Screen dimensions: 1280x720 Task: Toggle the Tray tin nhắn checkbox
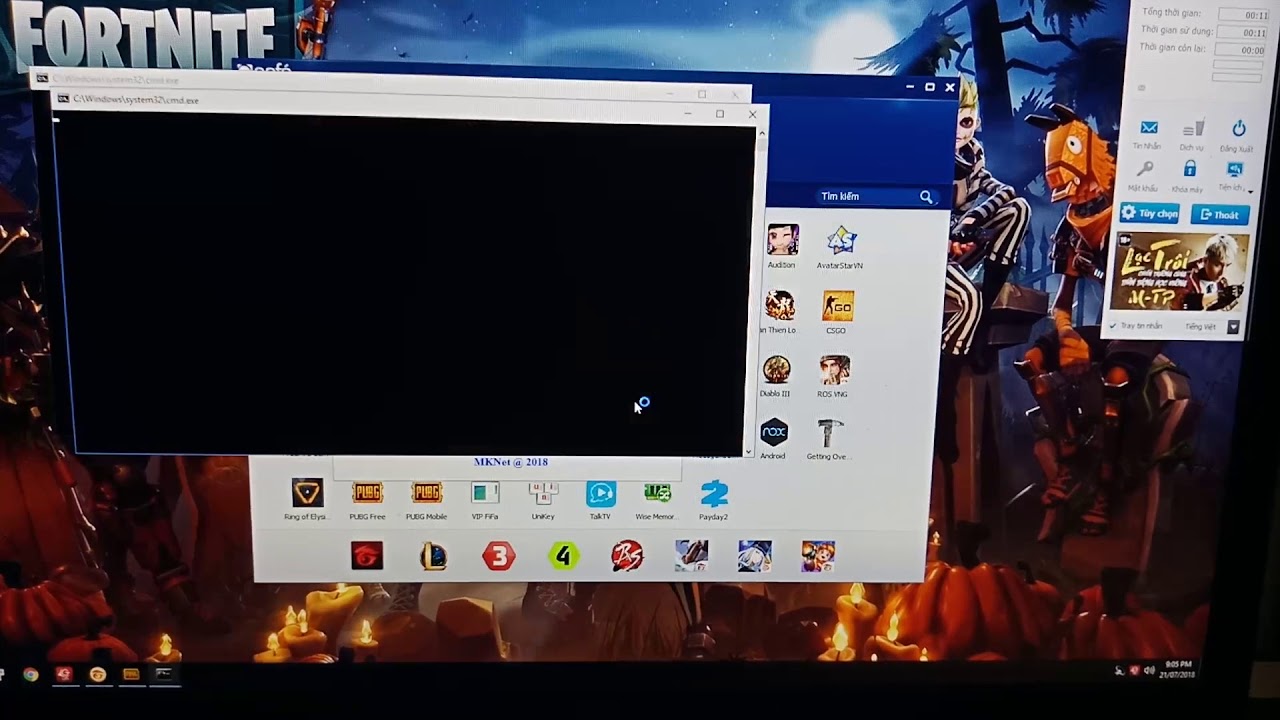(x=1113, y=326)
